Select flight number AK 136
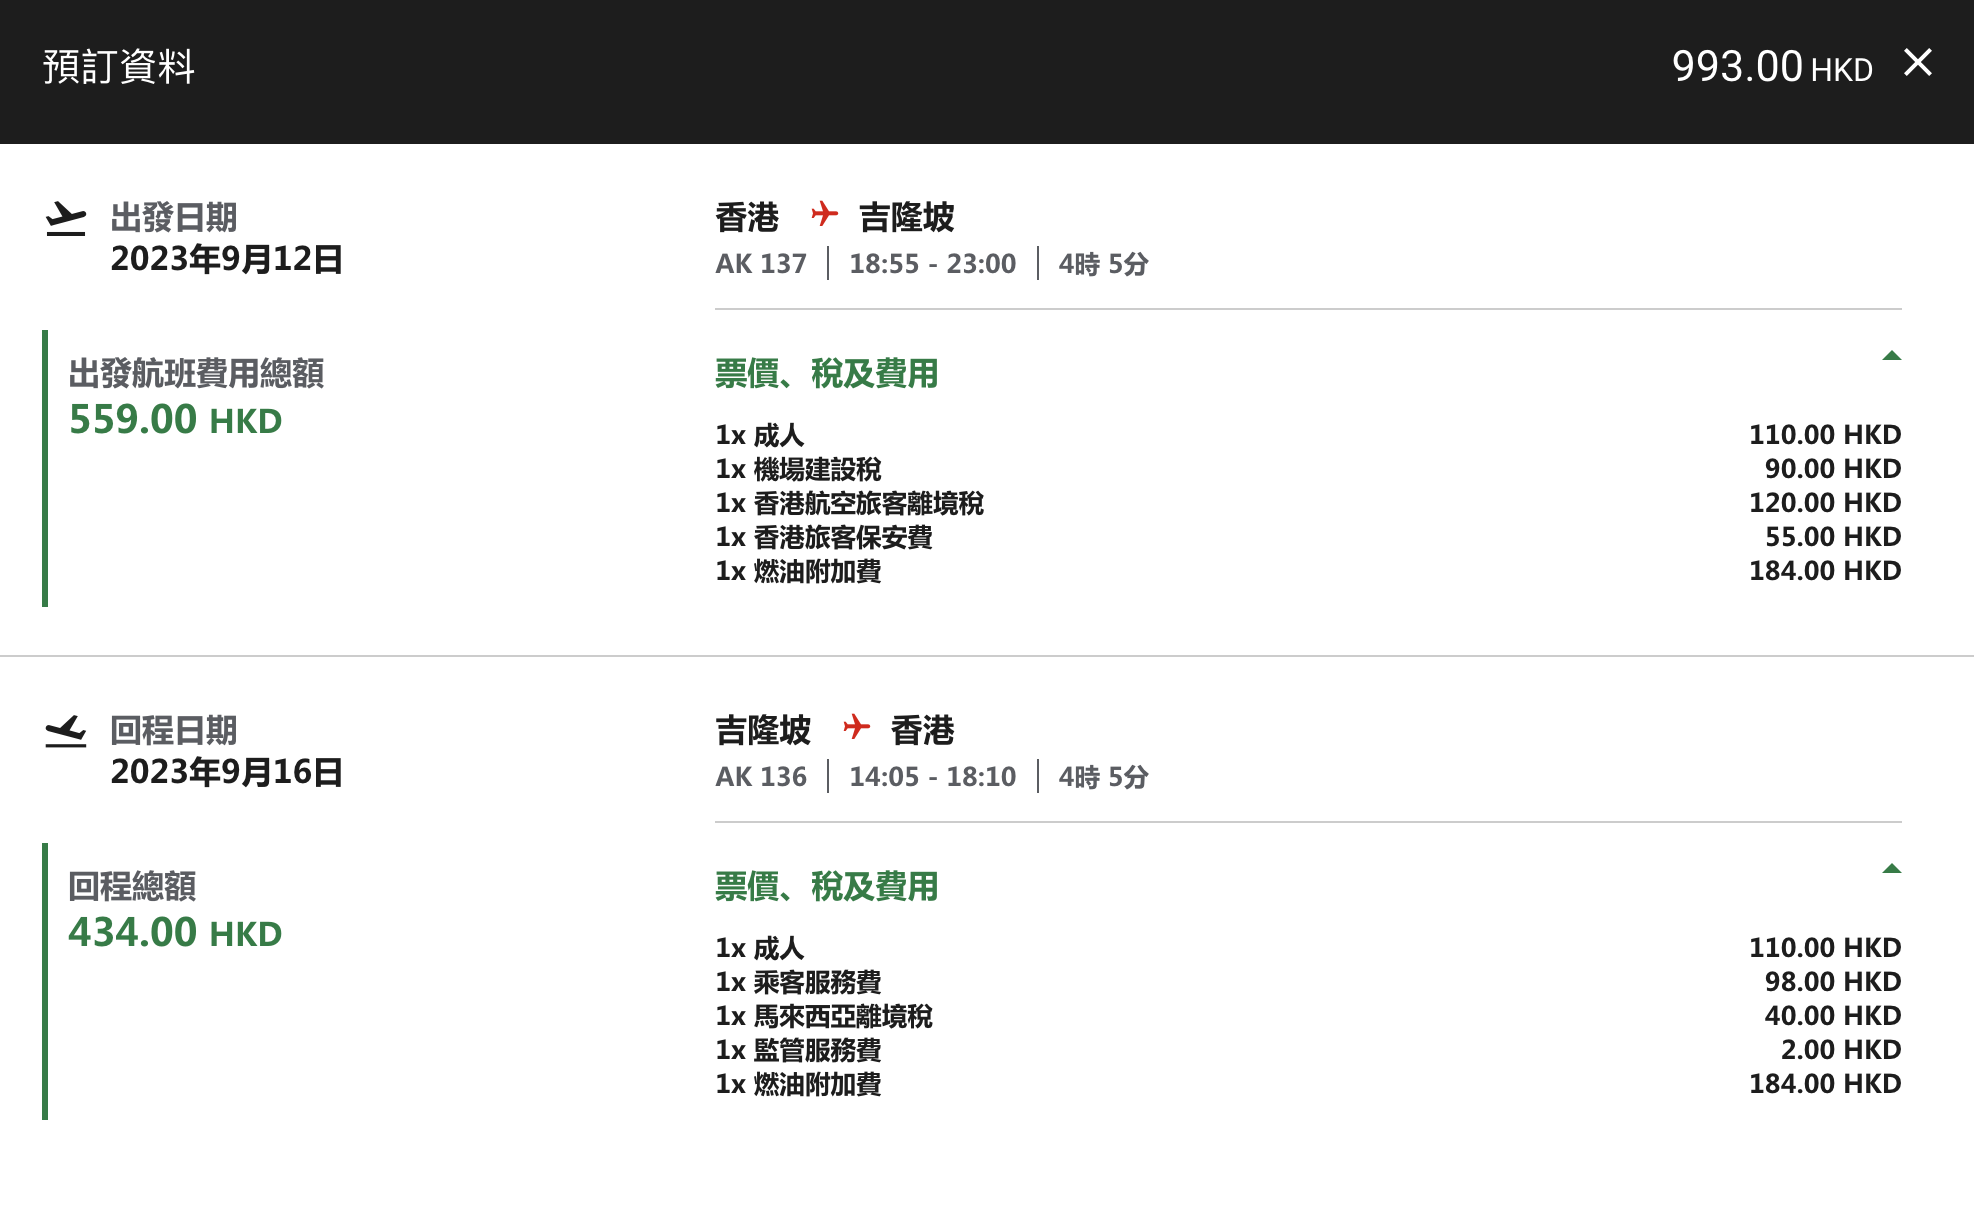This screenshot has width=1974, height=1210. 760,776
